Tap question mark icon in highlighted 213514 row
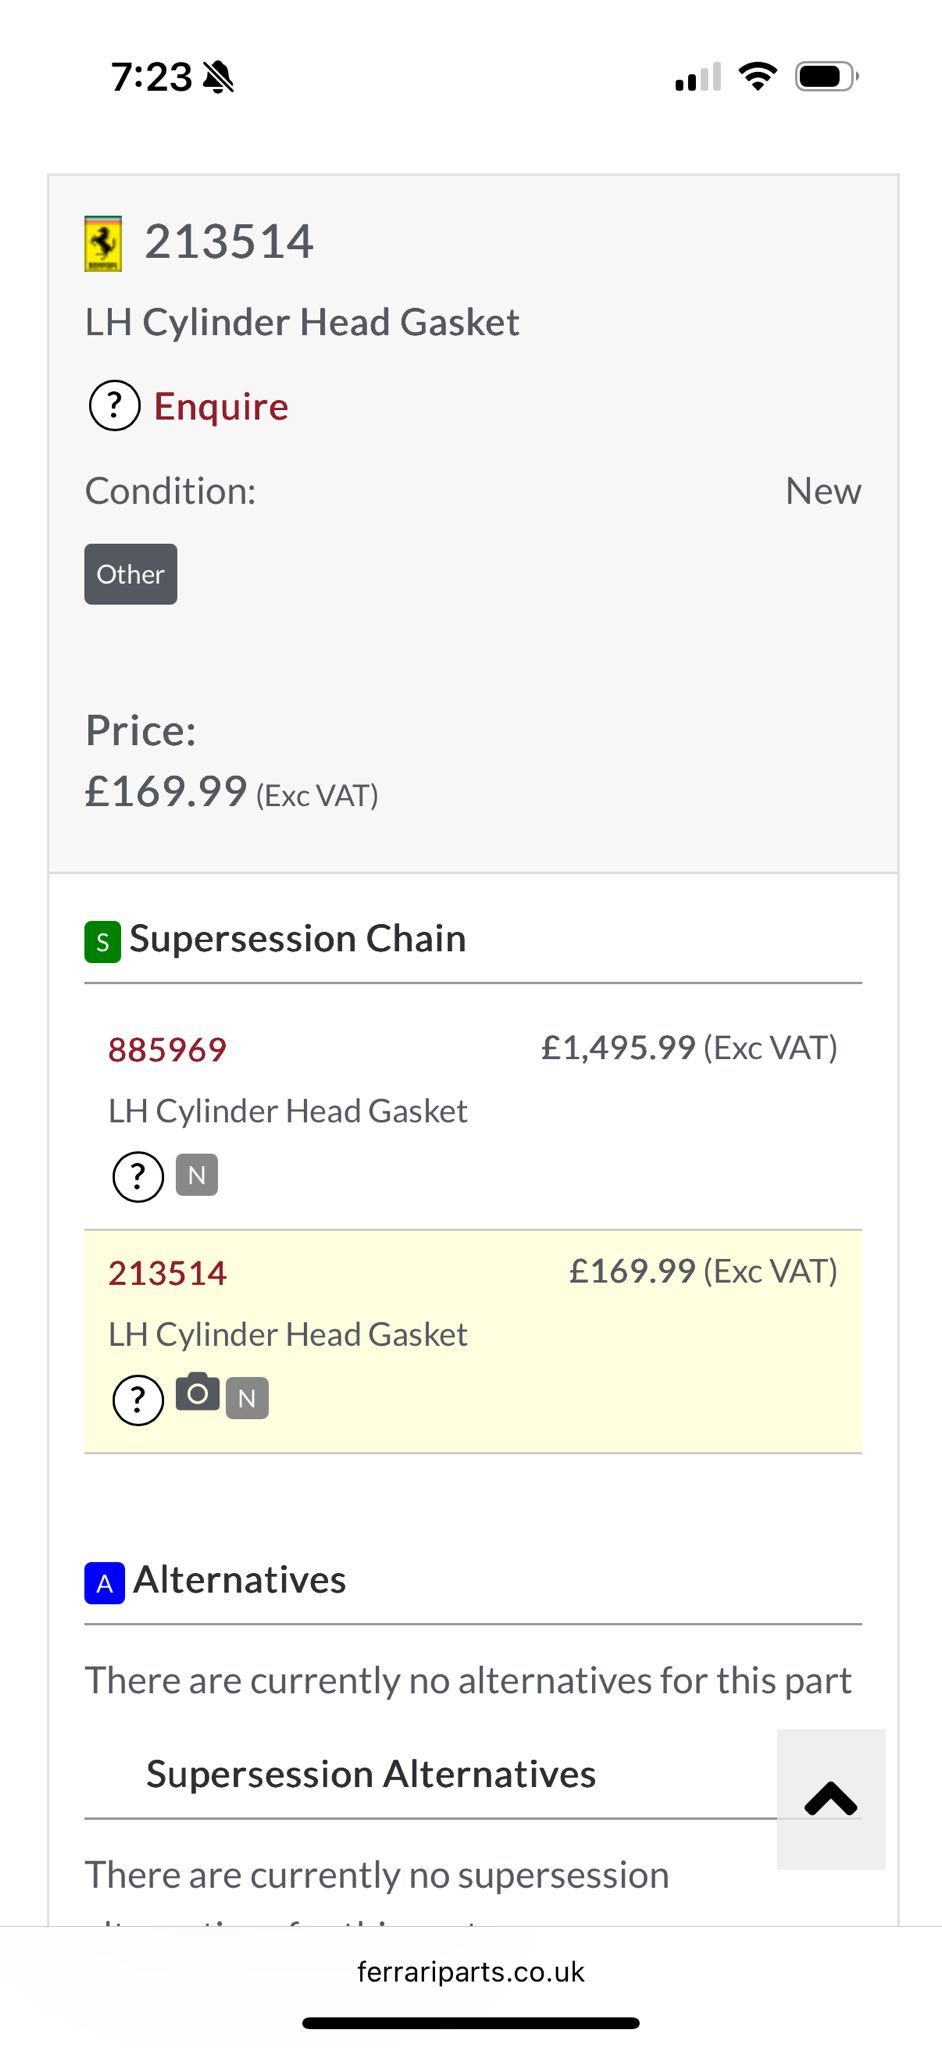Image resolution: width=942 pixels, height=2048 pixels. [x=137, y=1399]
